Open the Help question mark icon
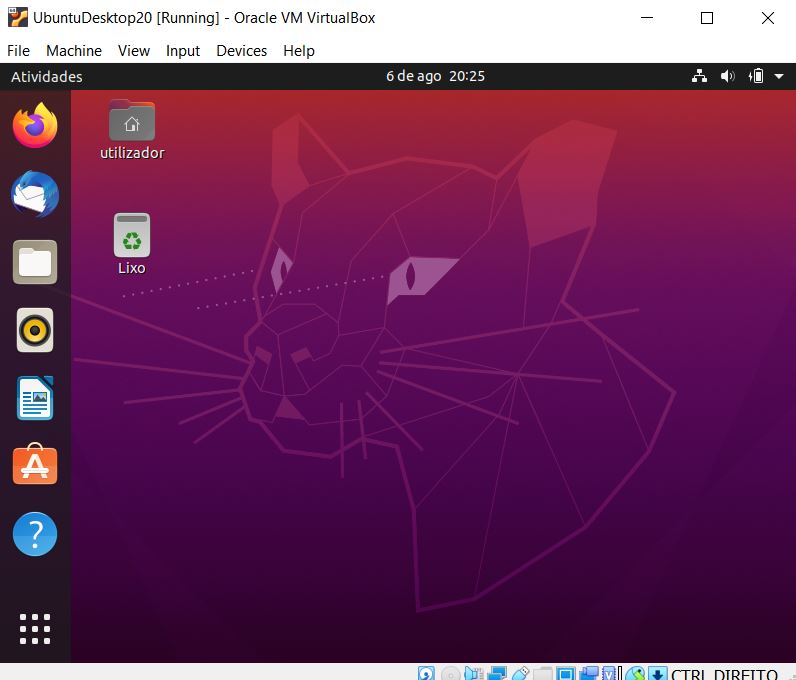This screenshot has width=796, height=680. click(35, 534)
